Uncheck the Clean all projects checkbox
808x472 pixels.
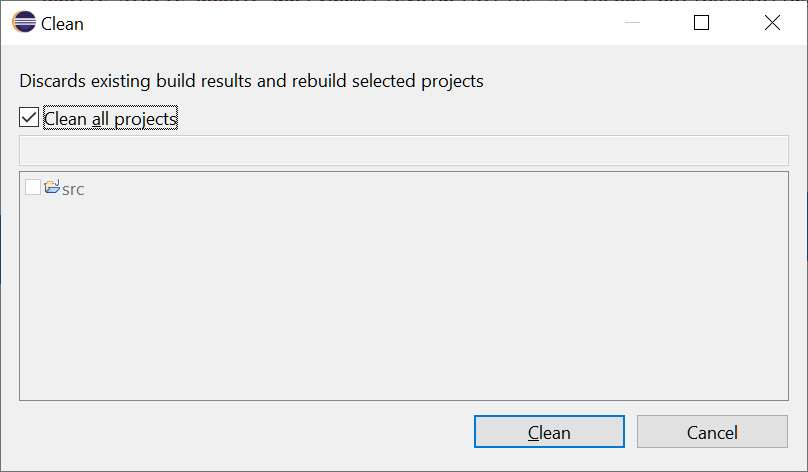pos(29,117)
